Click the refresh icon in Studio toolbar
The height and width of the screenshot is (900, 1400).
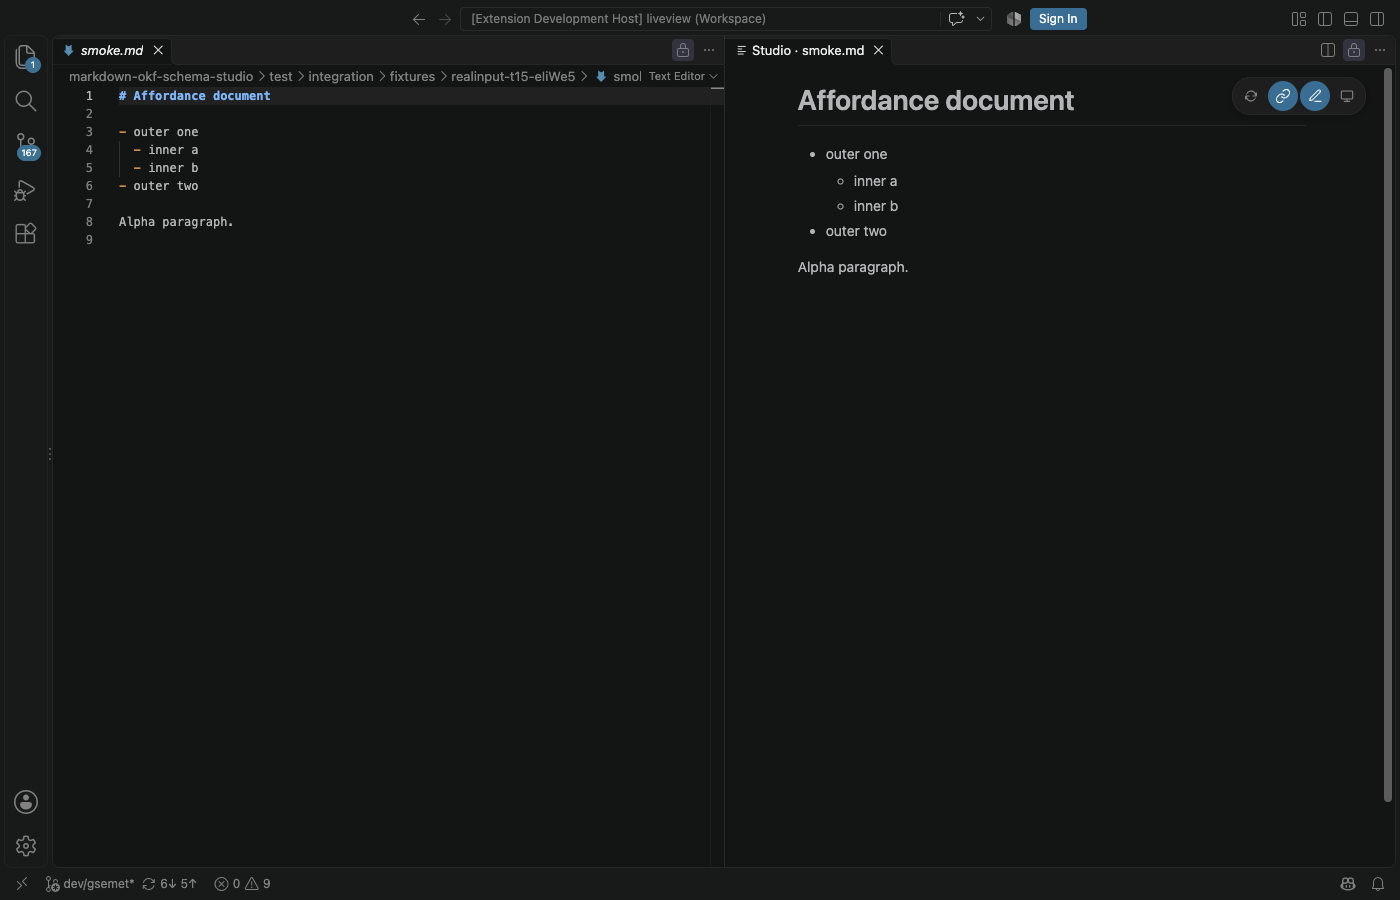point(1251,96)
